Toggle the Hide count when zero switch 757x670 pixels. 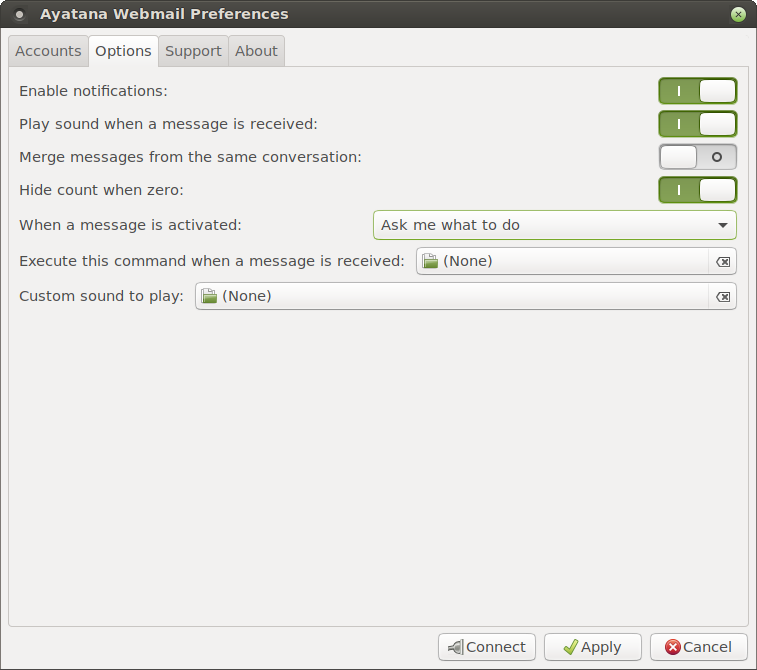(x=698, y=190)
